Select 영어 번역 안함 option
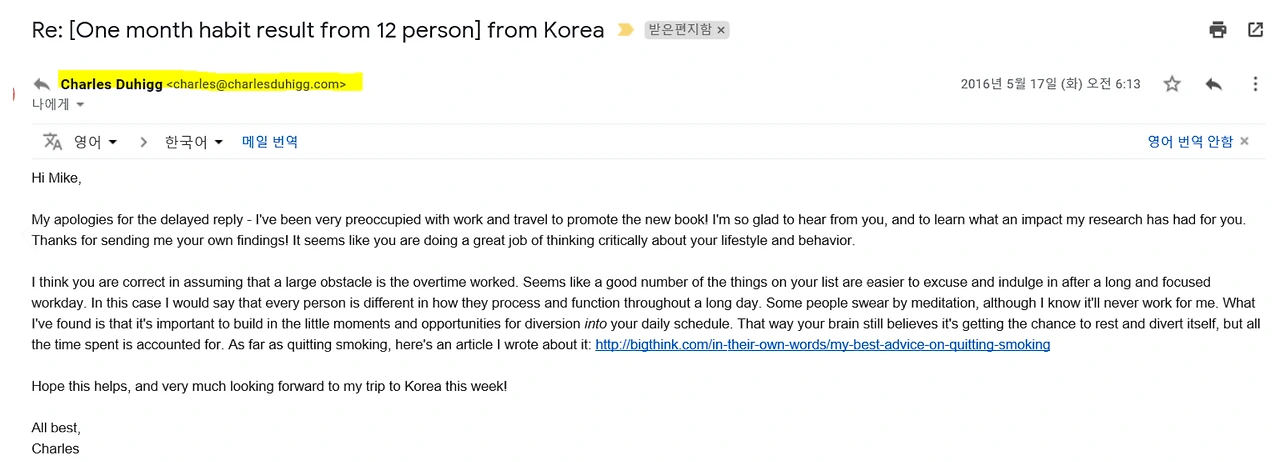The height and width of the screenshot is (462, 1280). coord(1189,142)
